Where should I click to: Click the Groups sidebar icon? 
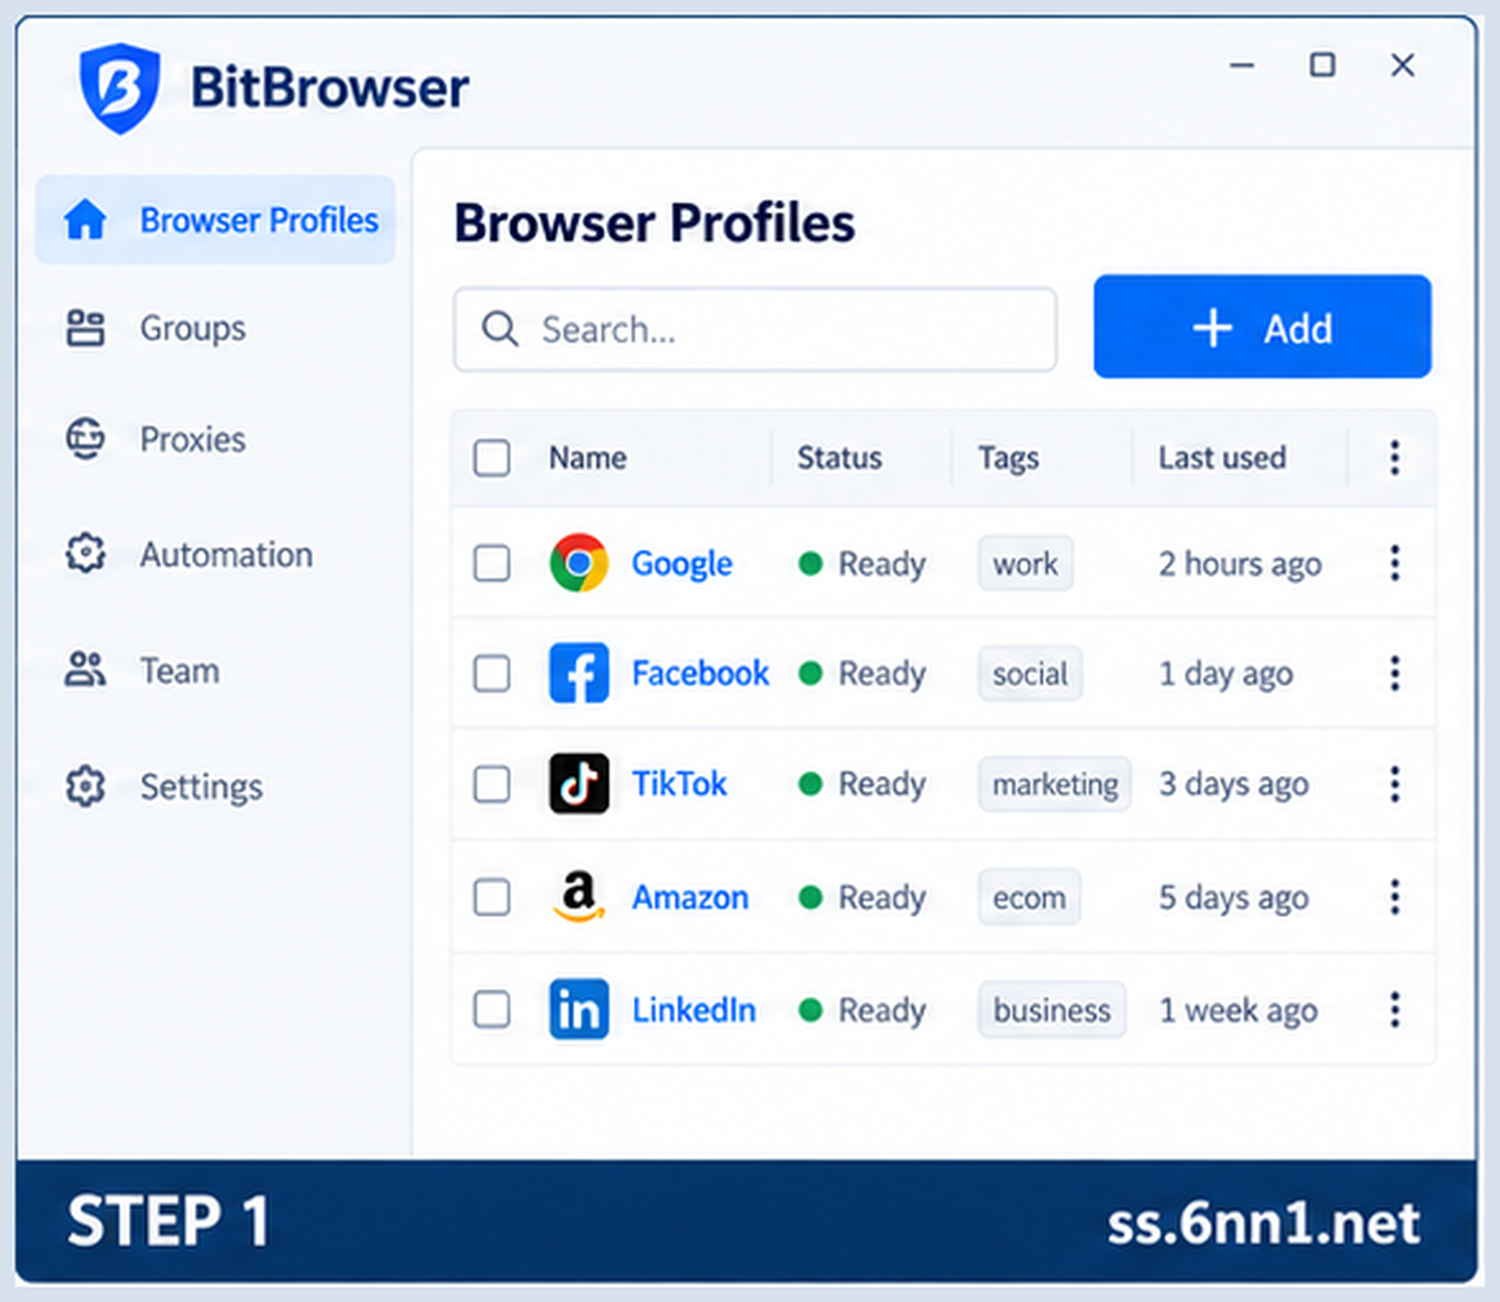point(85,328)
